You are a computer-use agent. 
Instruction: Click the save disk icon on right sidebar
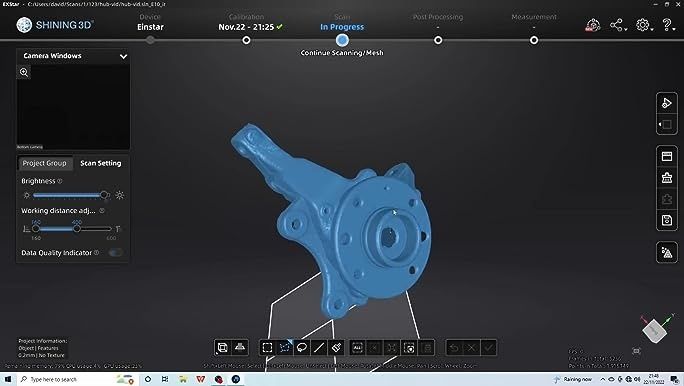[x=667, y=220]
